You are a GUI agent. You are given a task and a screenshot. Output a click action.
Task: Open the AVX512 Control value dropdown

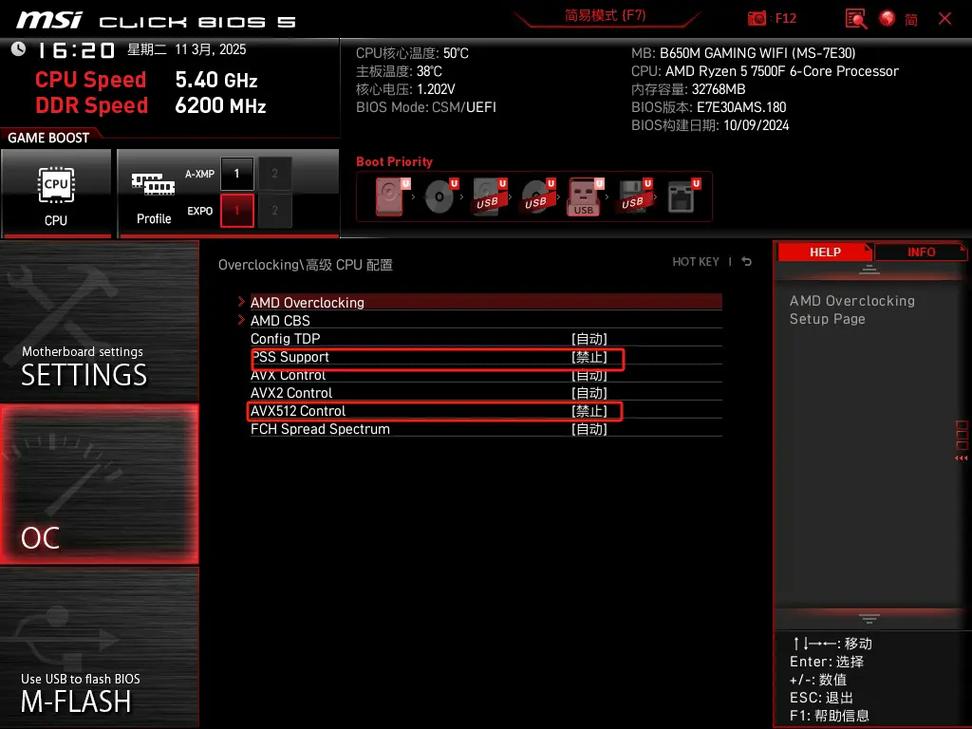[x=589, y=411]
